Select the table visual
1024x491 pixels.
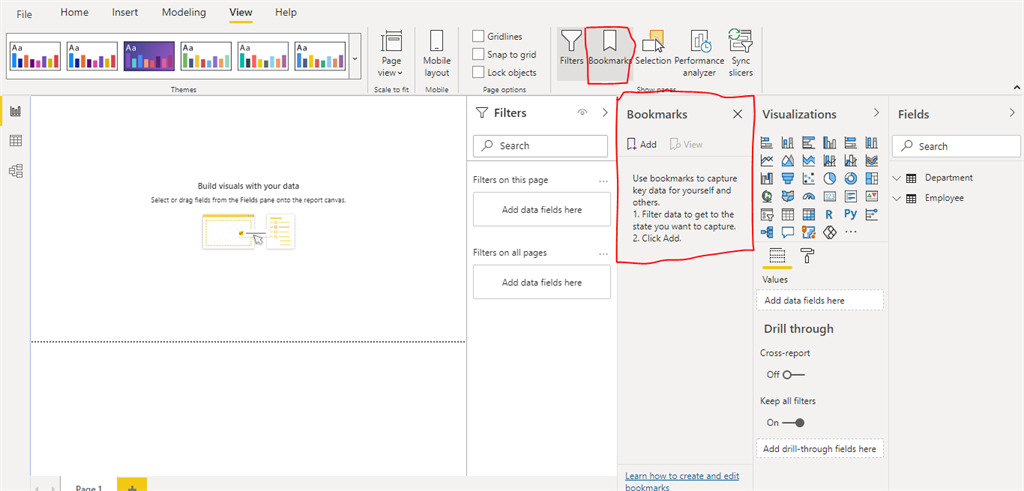click(x=788, y=214)
